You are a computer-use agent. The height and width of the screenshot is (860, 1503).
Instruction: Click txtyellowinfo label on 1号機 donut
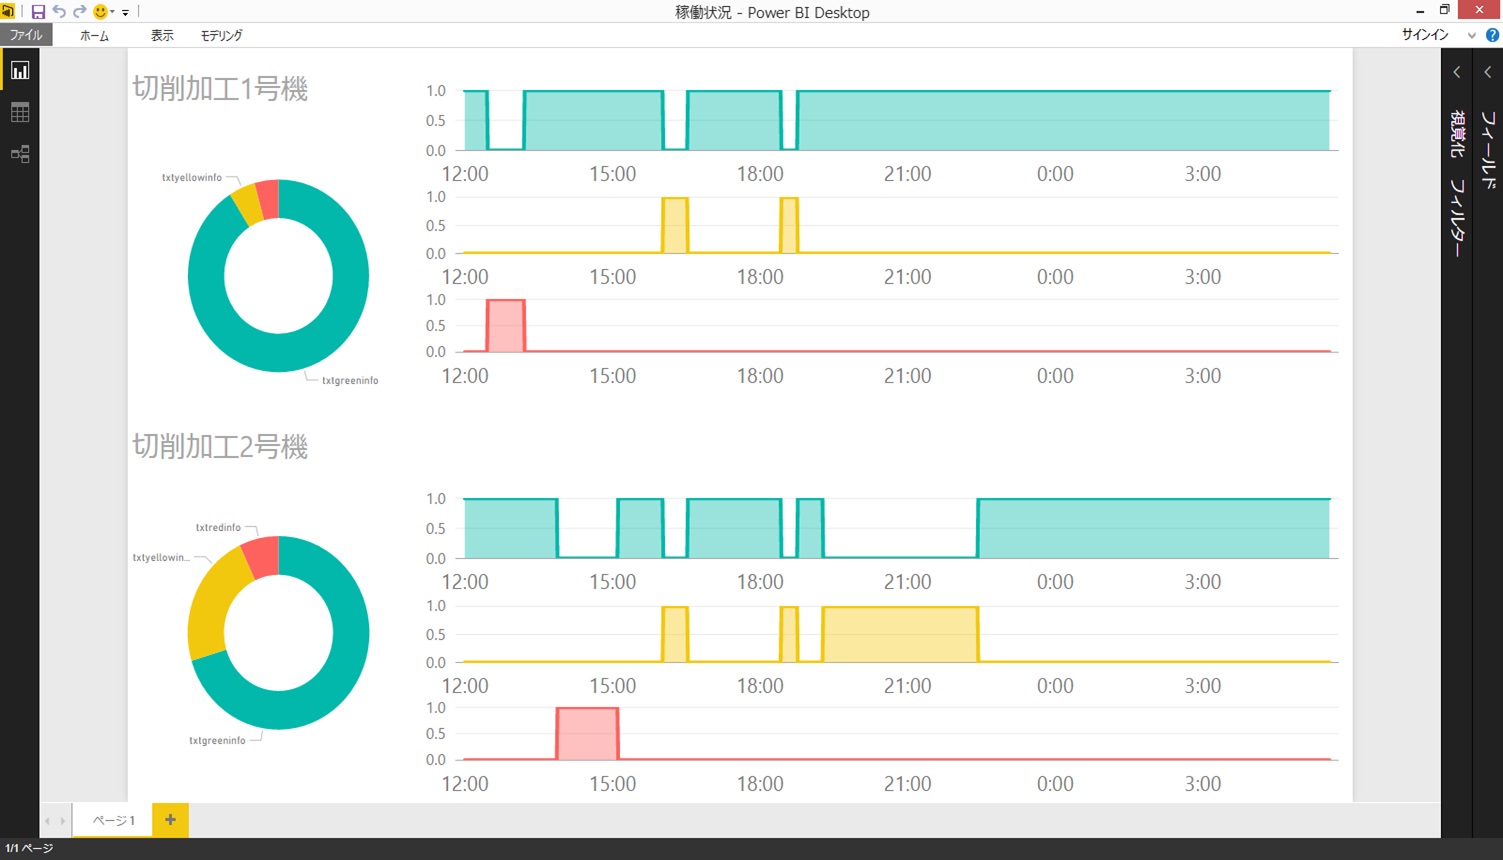click(x=192, y=178)
